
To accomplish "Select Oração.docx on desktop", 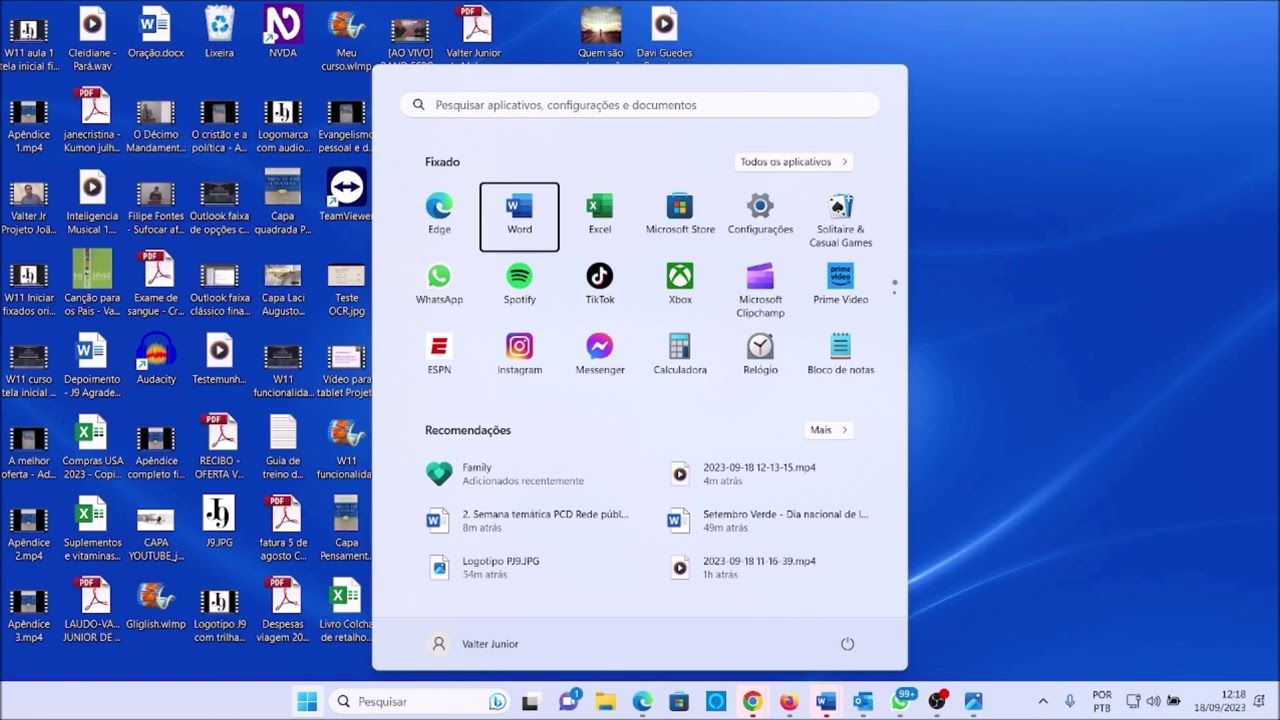I will click(156, 32).
